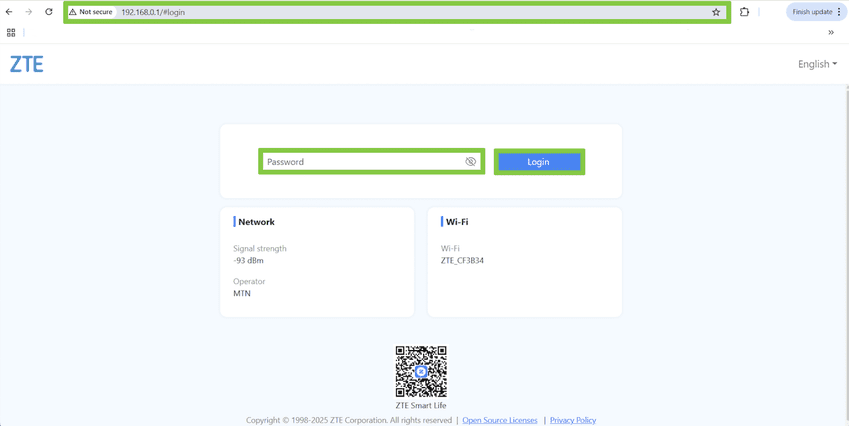Click the ZTE logo
The width and height of the screenshot is (849, 426).
pos(27,64)
